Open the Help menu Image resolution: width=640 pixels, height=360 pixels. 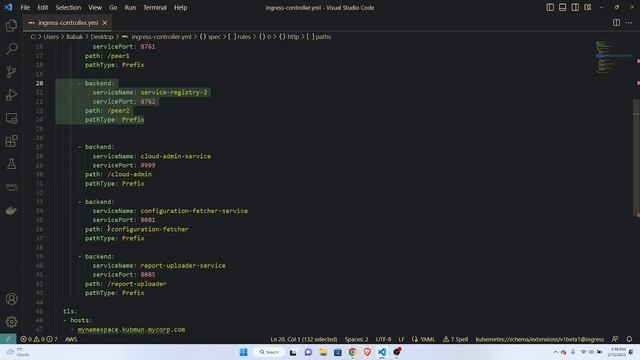180,7
